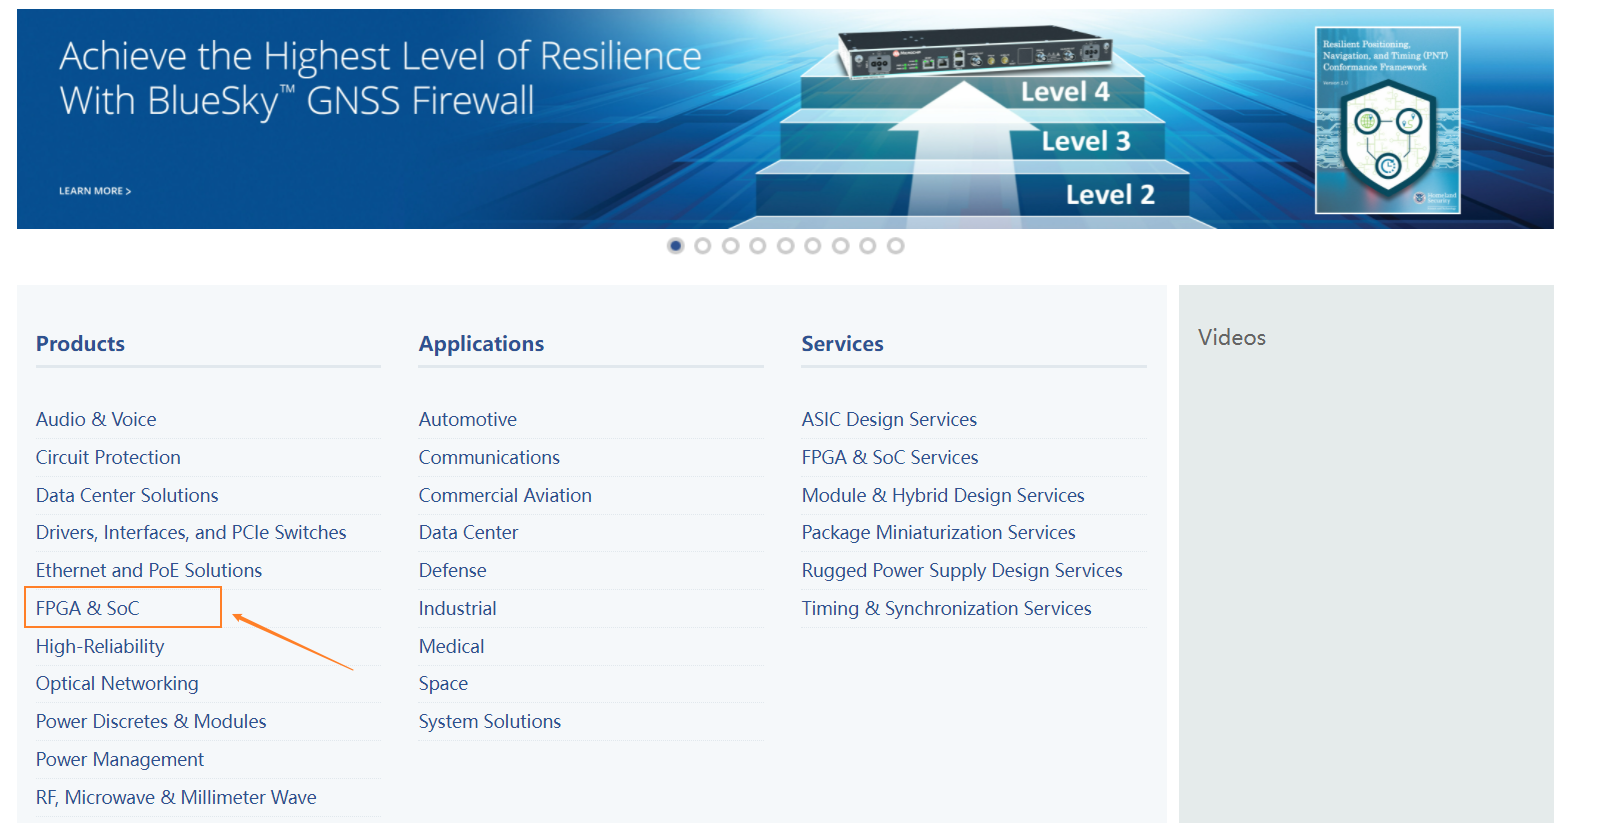Click the BlueSky GNSS Firewall banner headline
Screen dimensions: 1617x823
tap(380, 79)
